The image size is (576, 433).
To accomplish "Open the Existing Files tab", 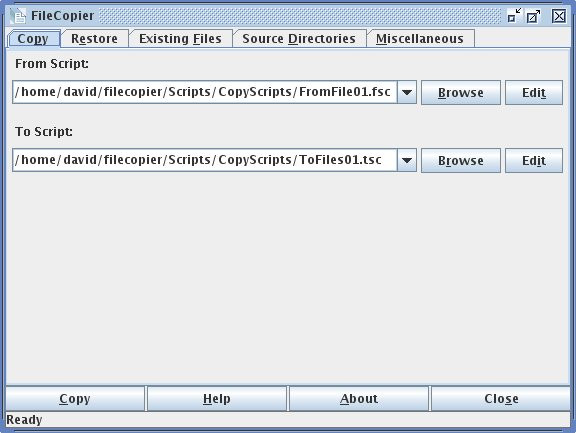I will (x=180, y=39).
